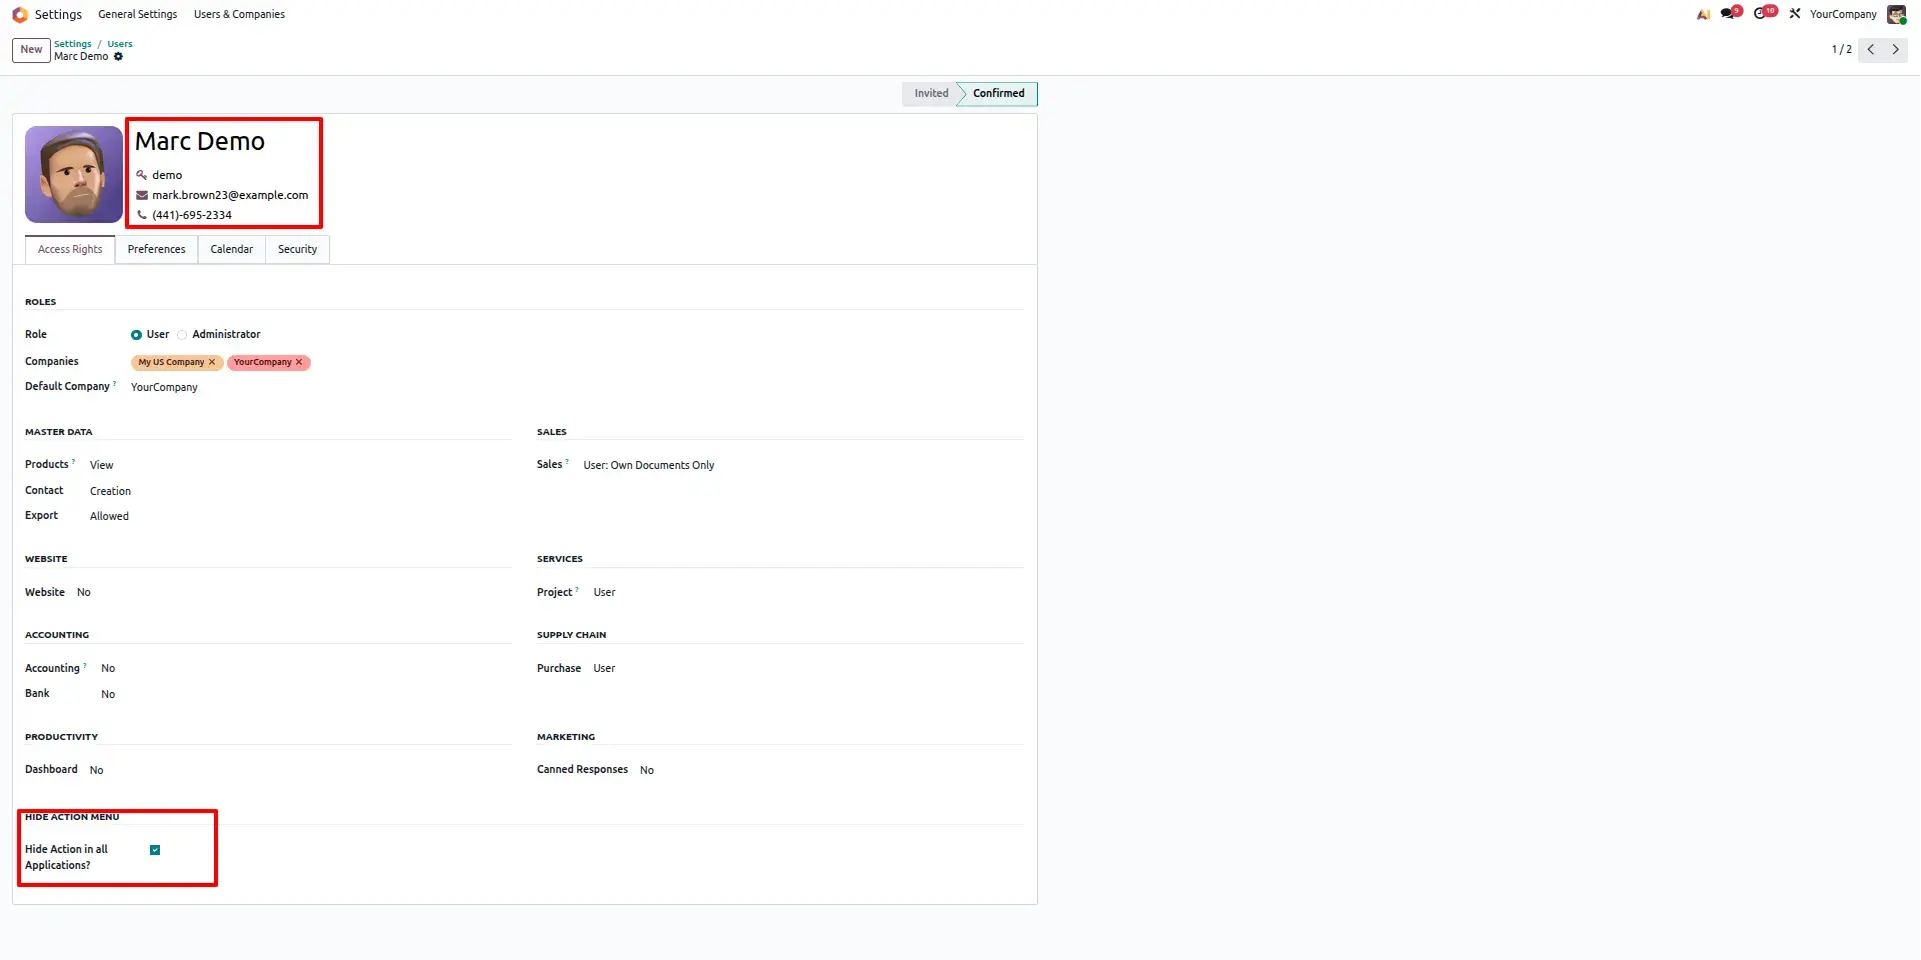The image size is (1921, 960).
Task: Create a new user with the New button
Action: coord(31,50)
